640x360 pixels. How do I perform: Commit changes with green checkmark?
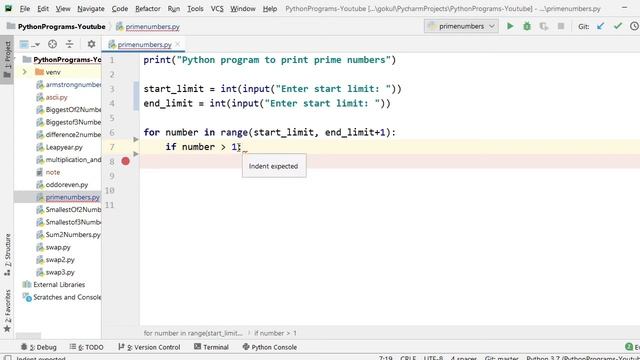618,26
